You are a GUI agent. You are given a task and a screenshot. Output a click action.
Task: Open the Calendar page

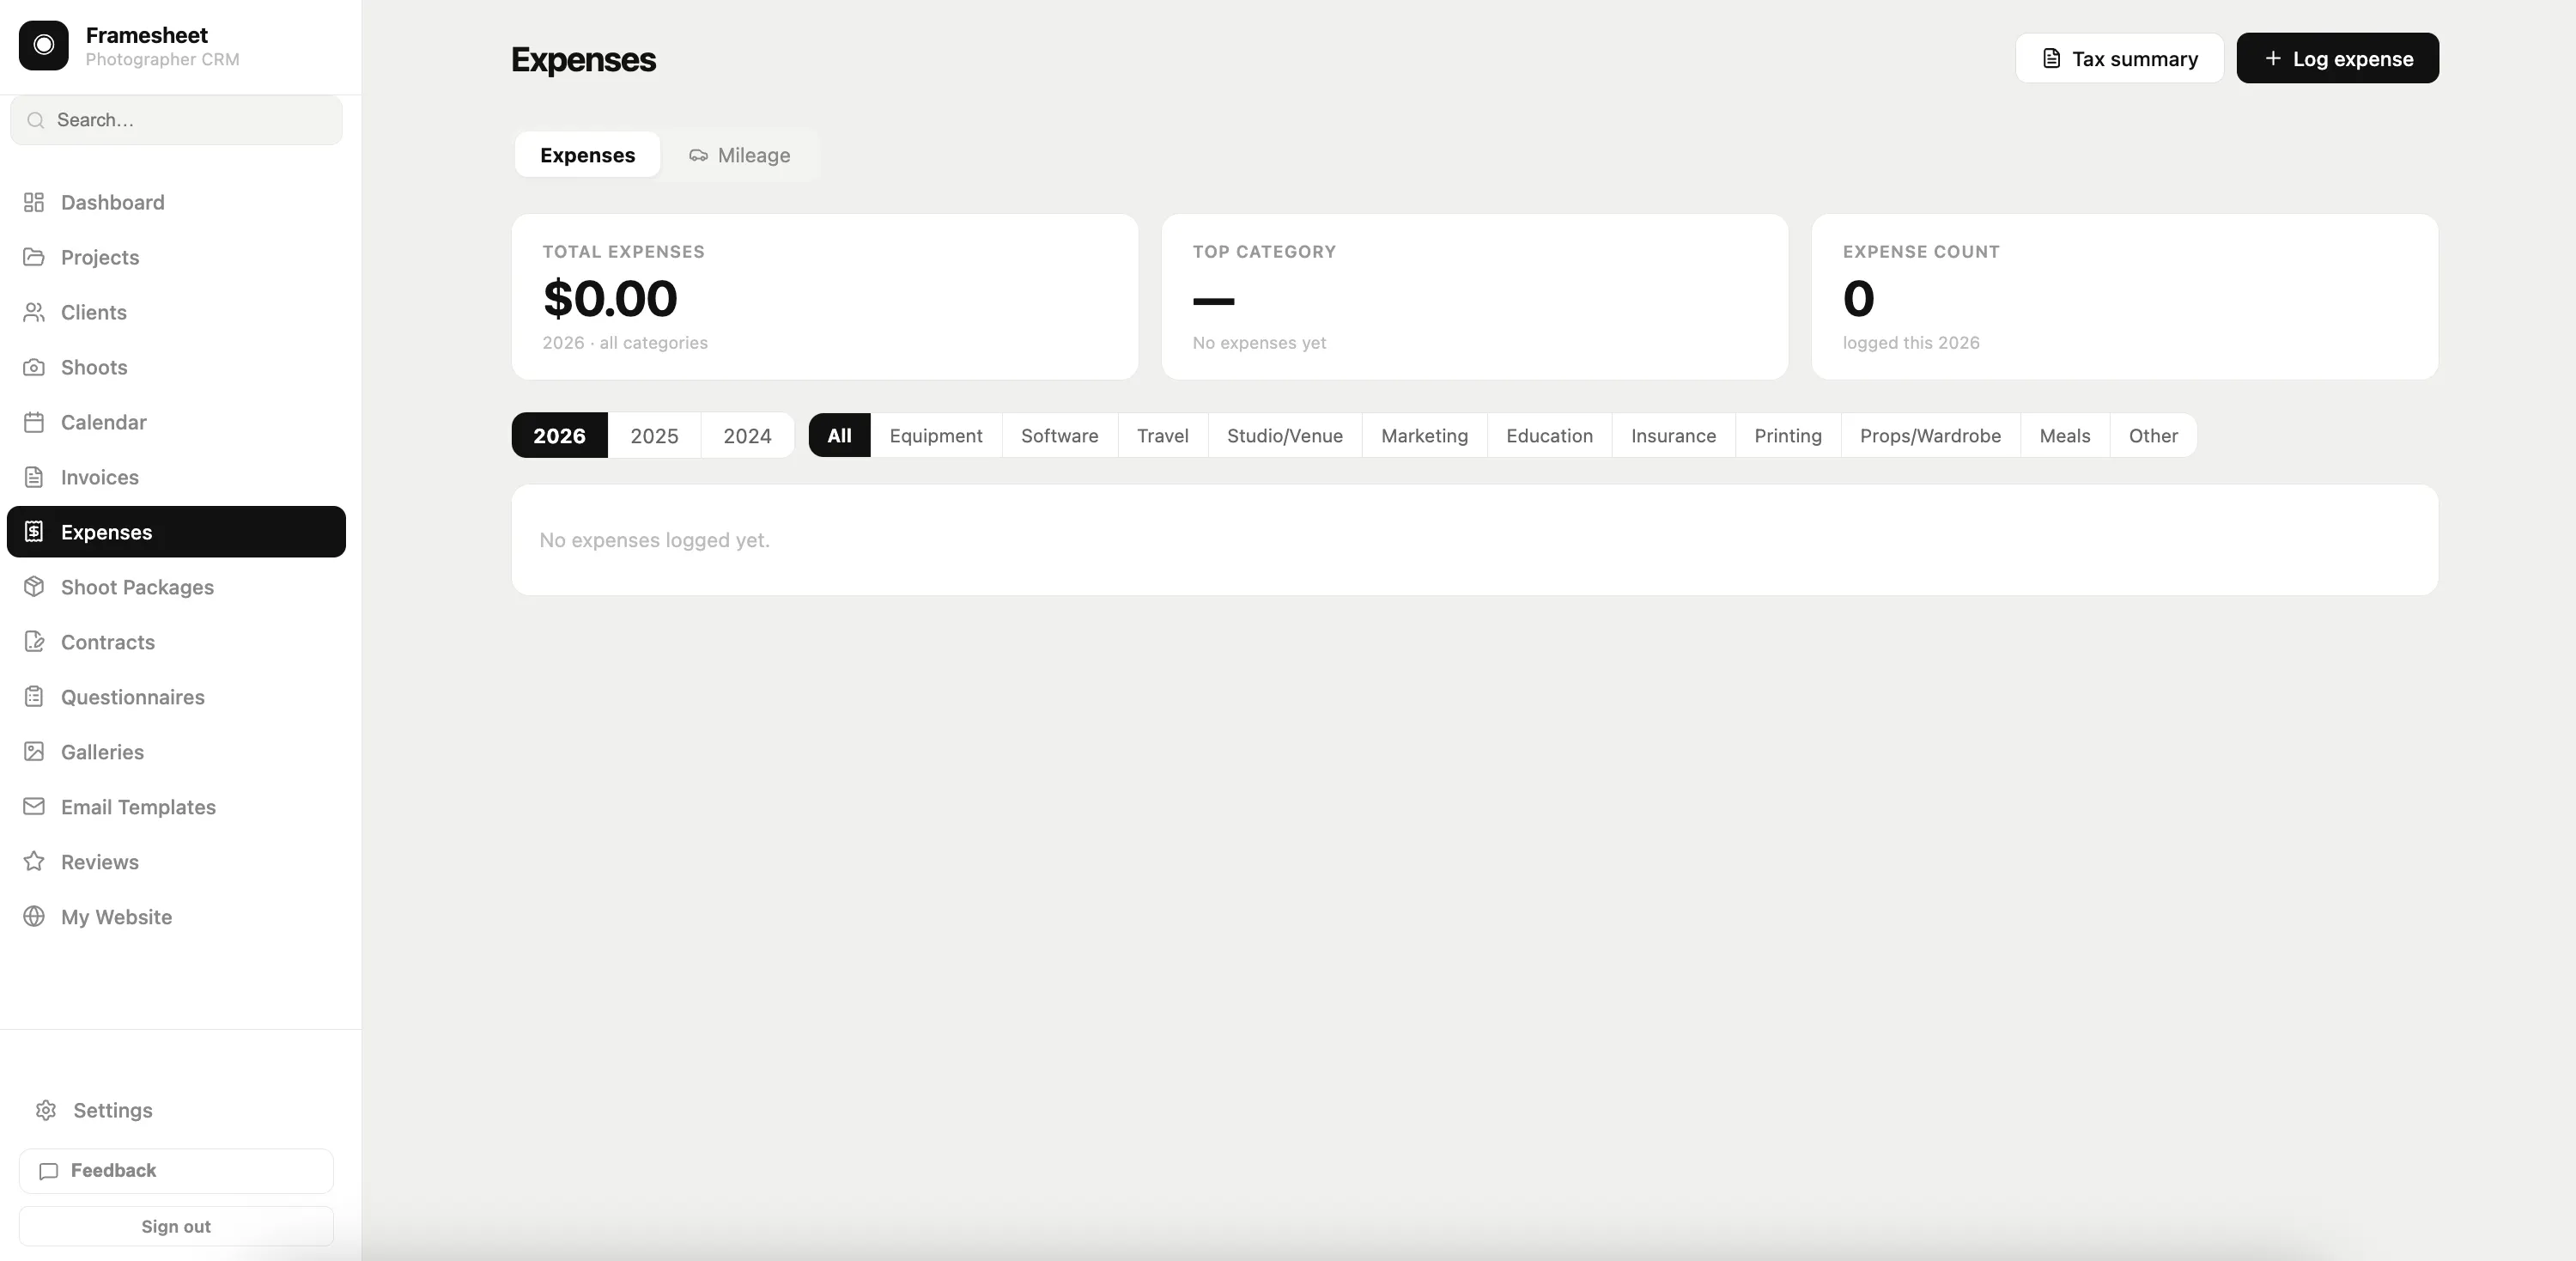[x=176, y=422]
